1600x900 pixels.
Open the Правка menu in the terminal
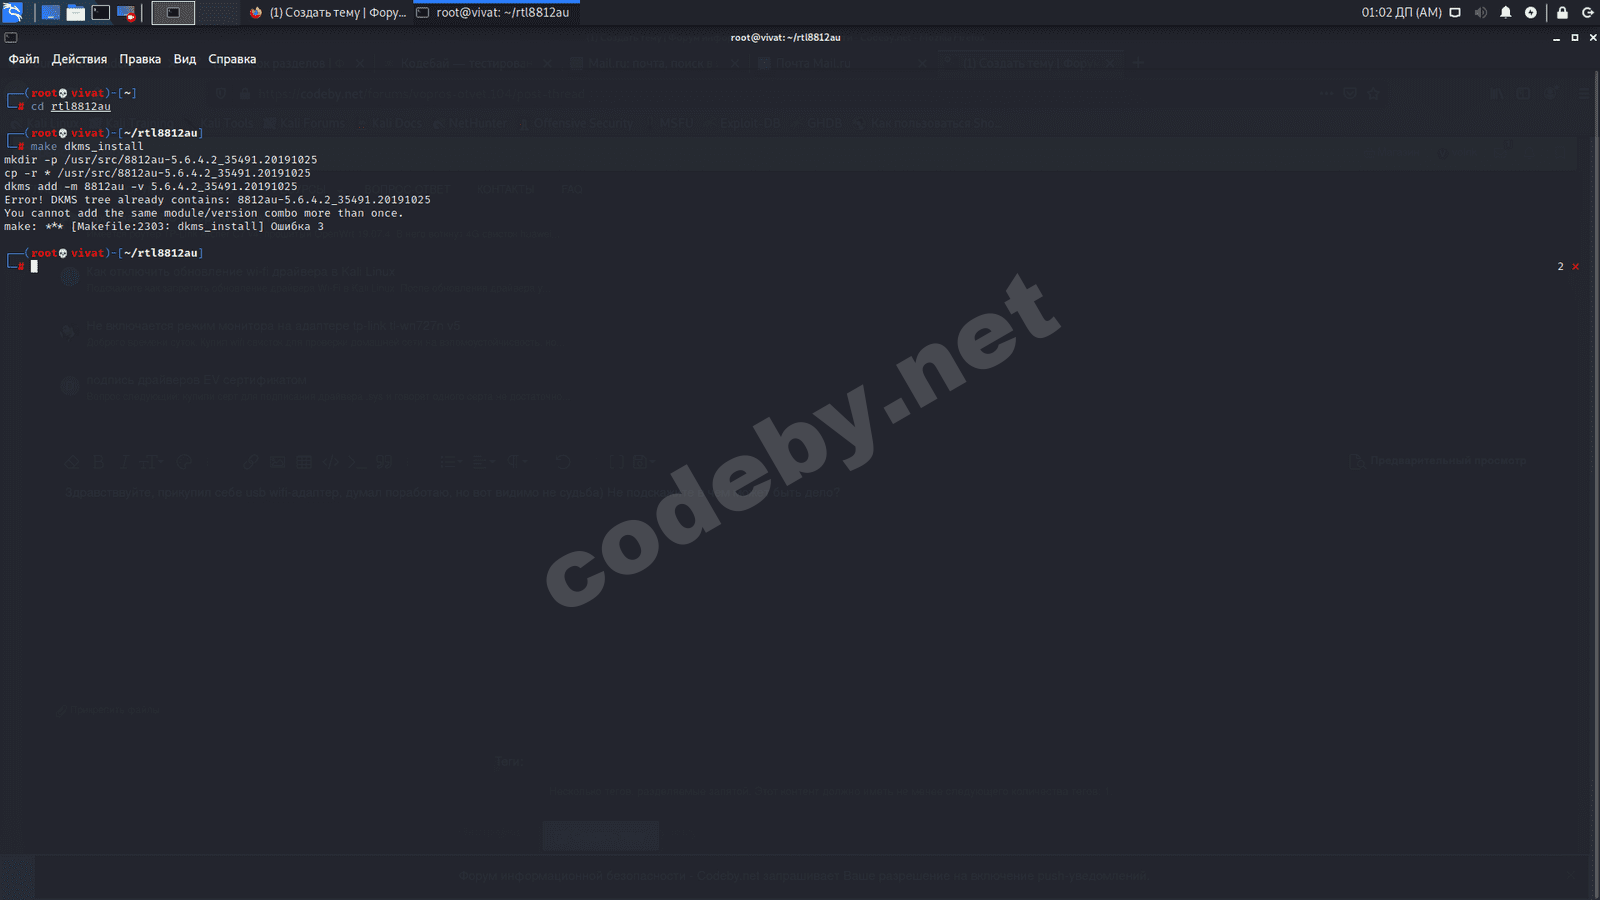click(141, 59)
